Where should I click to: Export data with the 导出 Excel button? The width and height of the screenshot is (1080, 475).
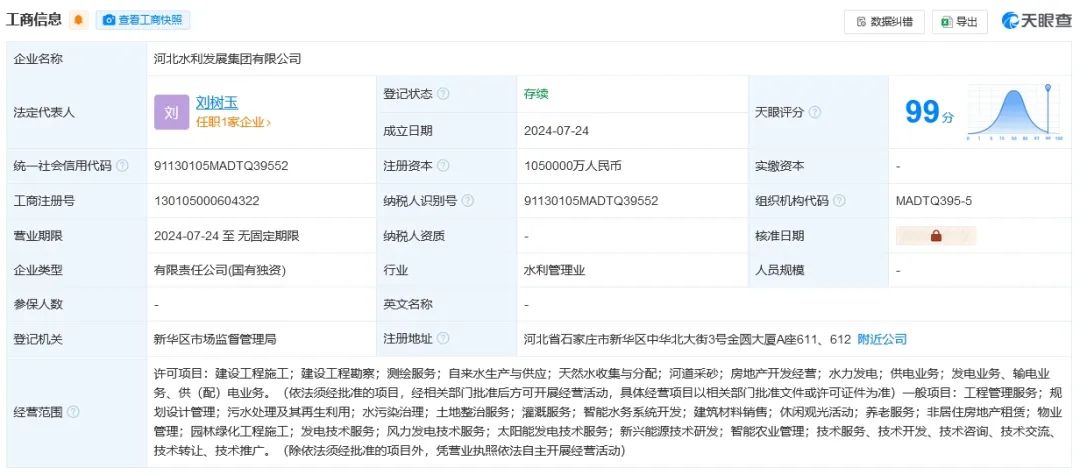click(959, 21)
